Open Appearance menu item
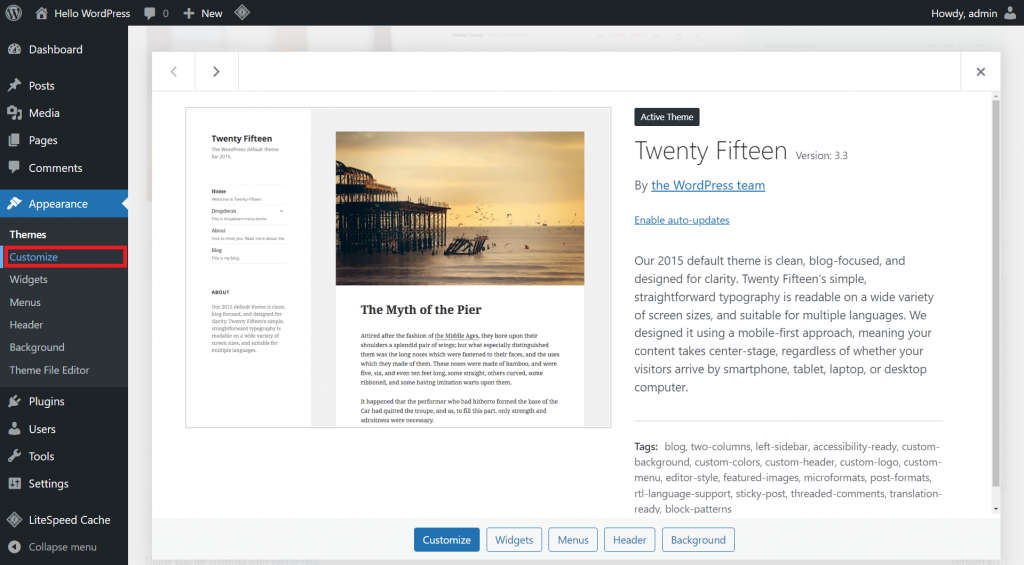The width and height of the screenshot is (1024, 565). (58, 204)
